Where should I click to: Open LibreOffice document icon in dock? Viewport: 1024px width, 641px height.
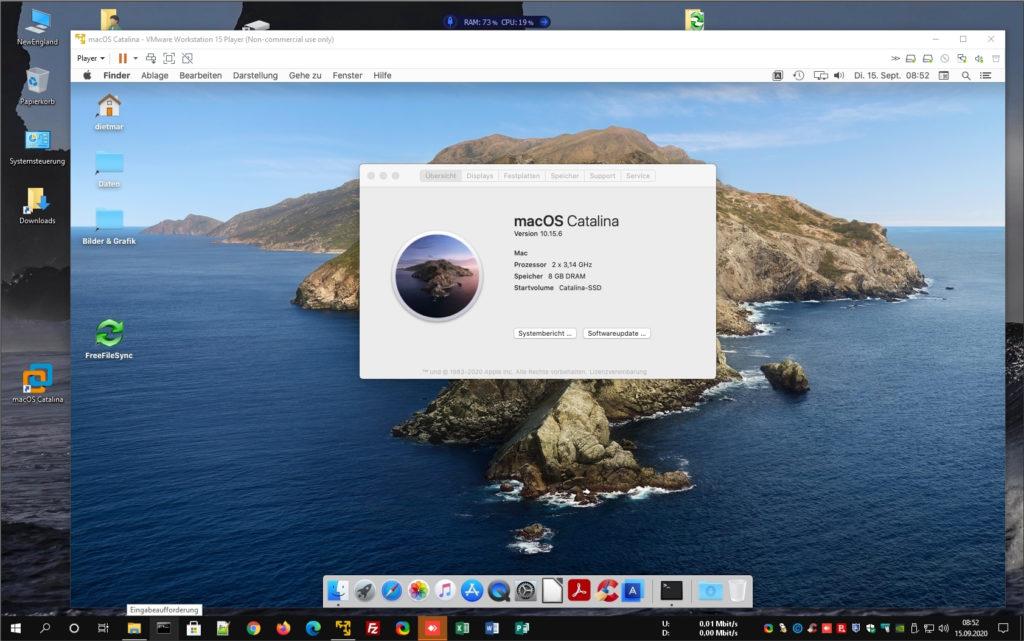552,591
